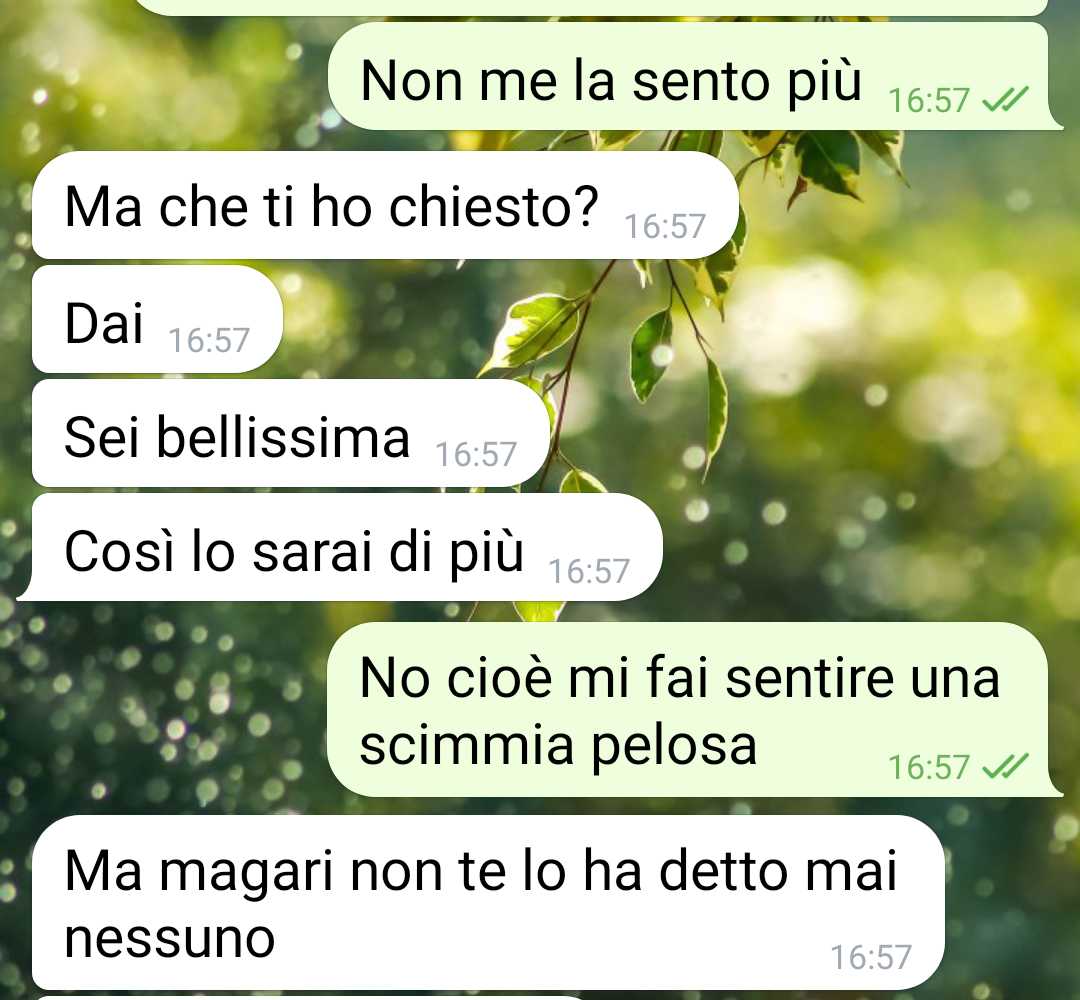1080x1000 pixels.
Task: Tap the 'Dai' message bubble
Action: (x=158, y=320)
